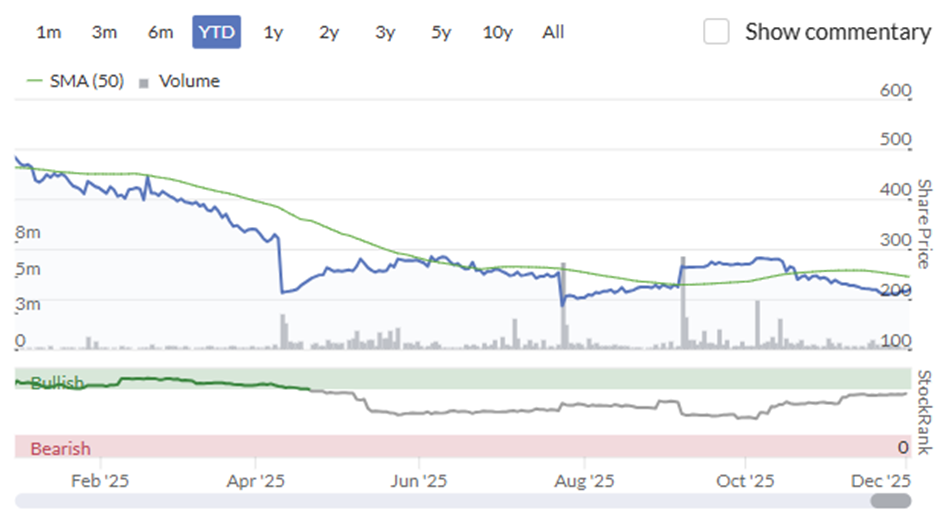Click the 300 share price tick
Screen dimensions: 940x516
(895, 240)
